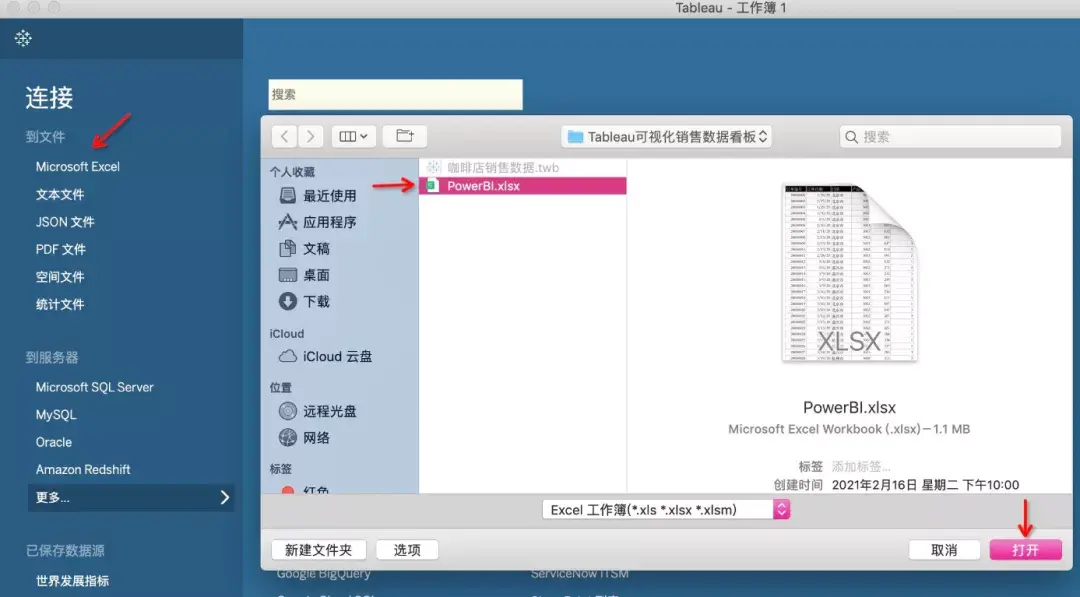This screenshot has height=597, width=1080.
Task: Expand the 更多... server list
Action: (x=131, y=497)
